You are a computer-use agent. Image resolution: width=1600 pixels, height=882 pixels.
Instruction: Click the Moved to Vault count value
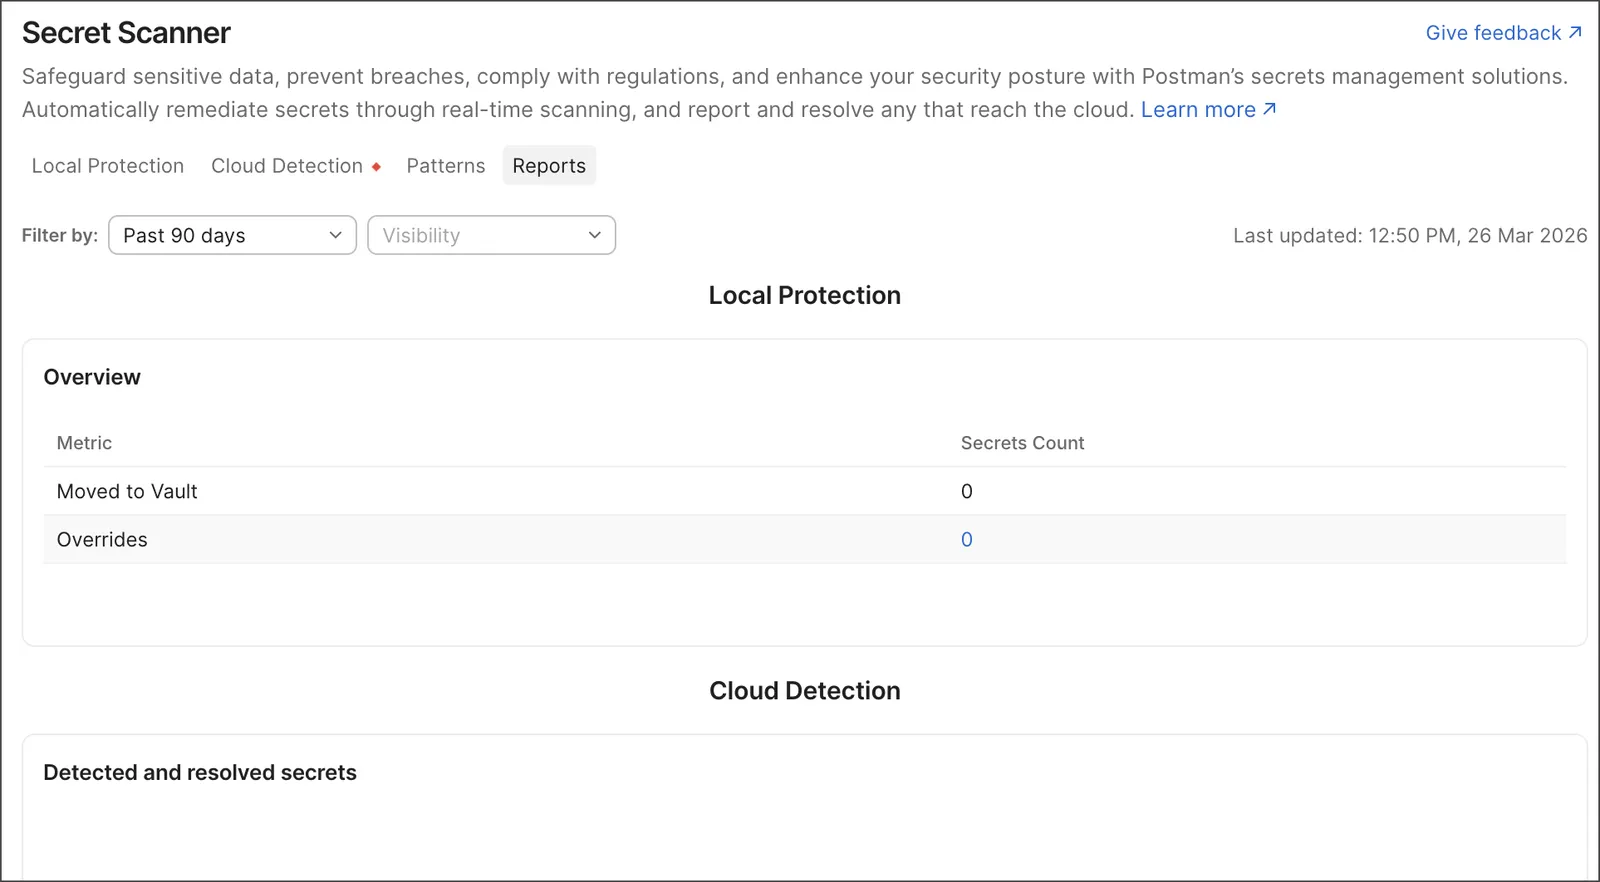click(x=967, y=492)
